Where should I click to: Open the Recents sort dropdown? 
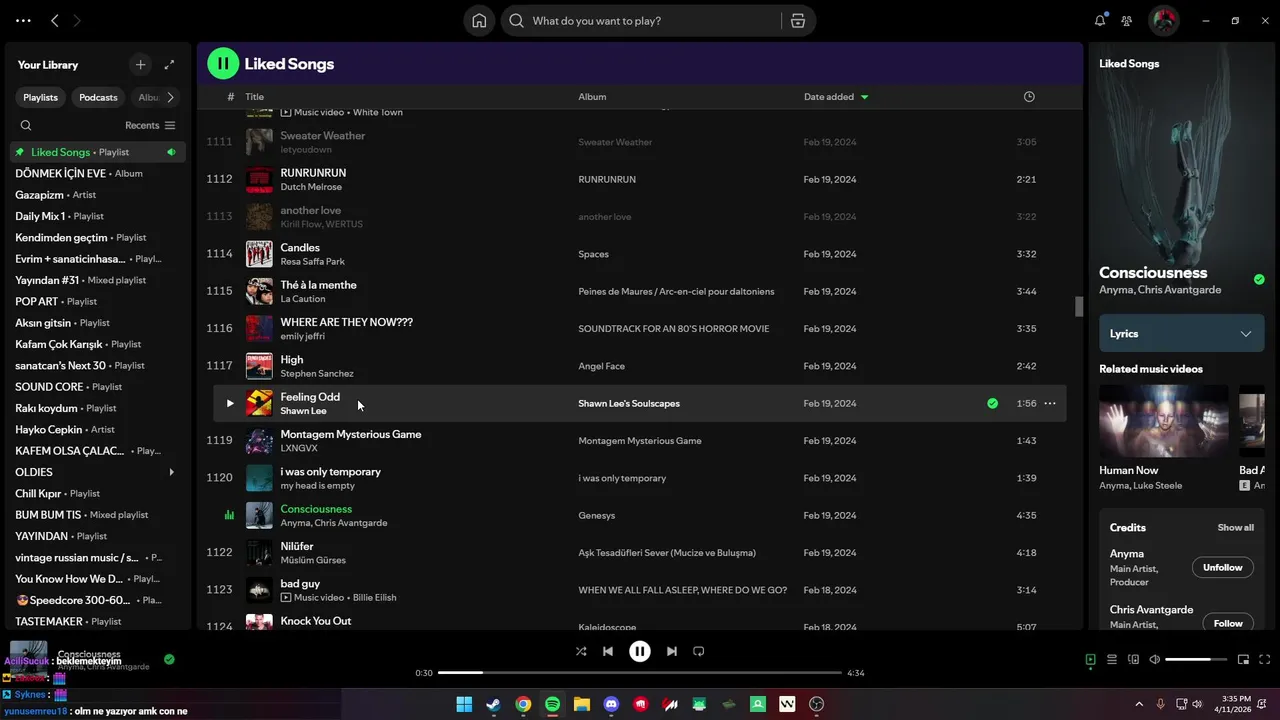(x=150, y=126)
